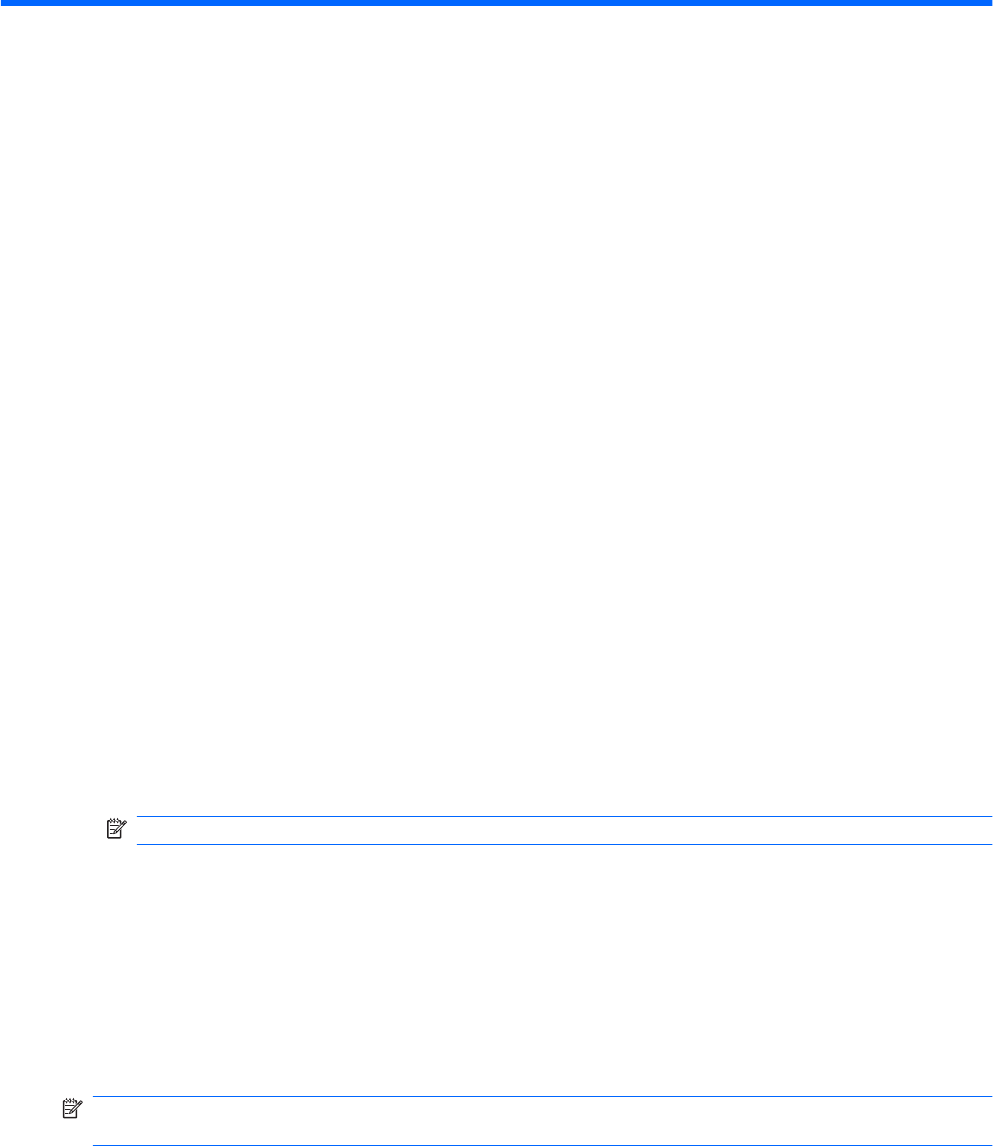Select the top border line of lower note
Screen dimensions: 993x1146
click(x=542, y=1096)
